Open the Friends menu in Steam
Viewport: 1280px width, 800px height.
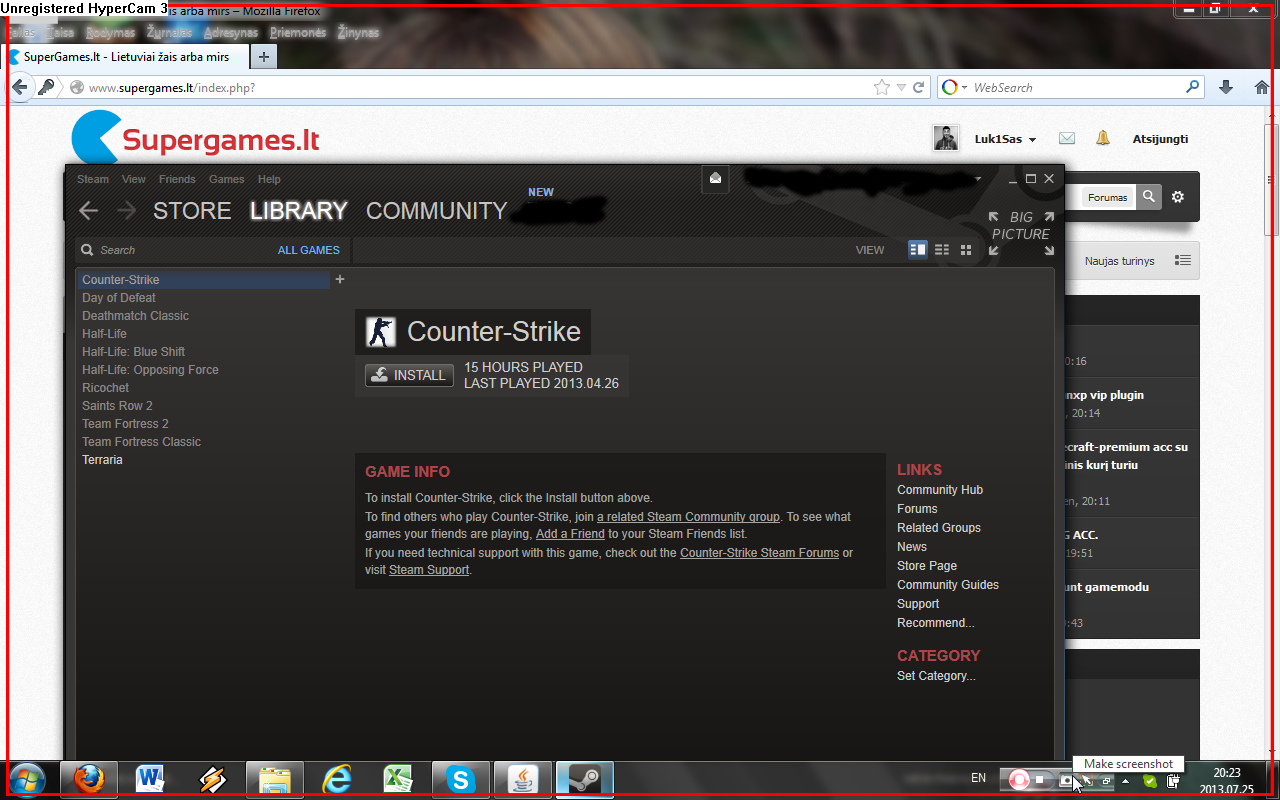coord(178,179)
